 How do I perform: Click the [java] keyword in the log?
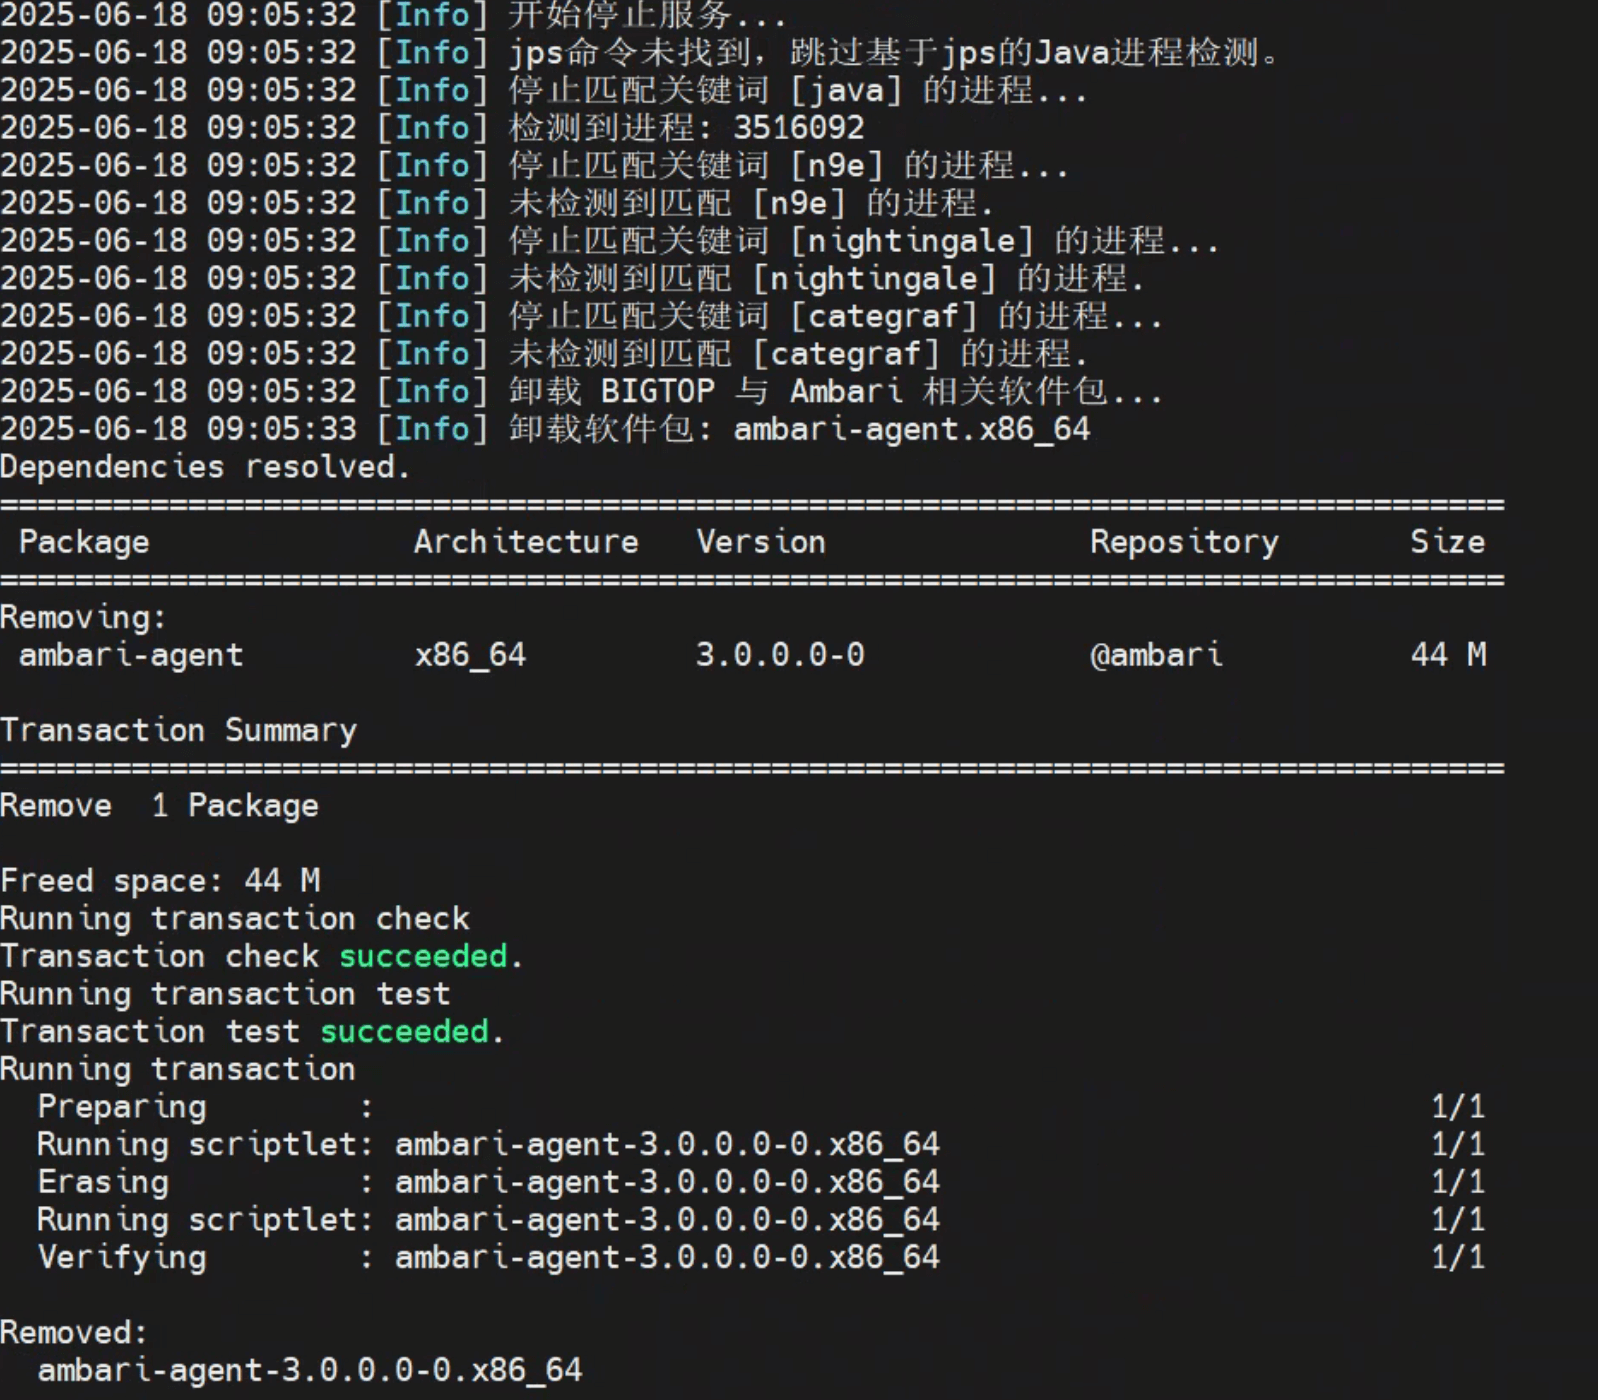pyautogui.click(x=846, y=91)
